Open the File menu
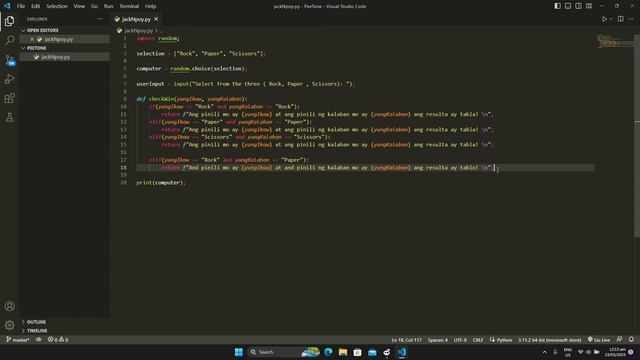The height and width of the screenshot is (360, 640). click(21, 6)
